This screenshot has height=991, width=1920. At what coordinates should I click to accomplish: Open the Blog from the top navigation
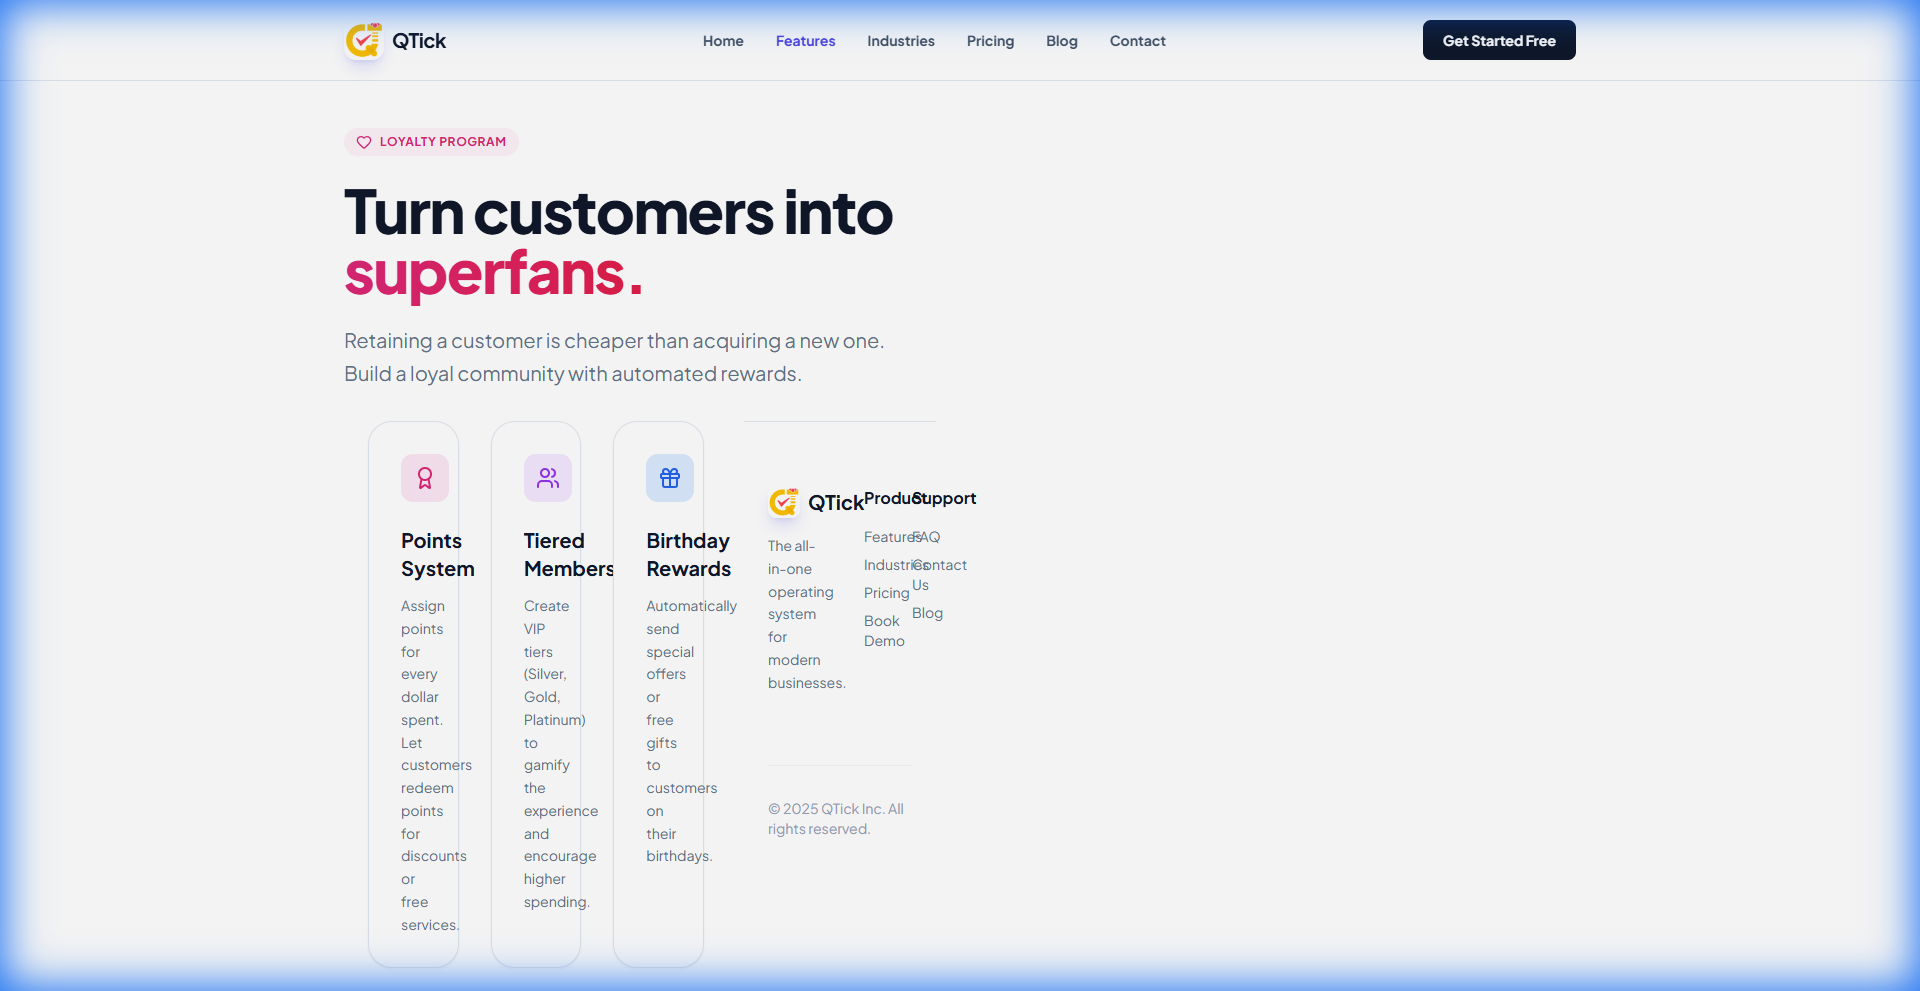pyautogui.click(x=1061, y=41)
